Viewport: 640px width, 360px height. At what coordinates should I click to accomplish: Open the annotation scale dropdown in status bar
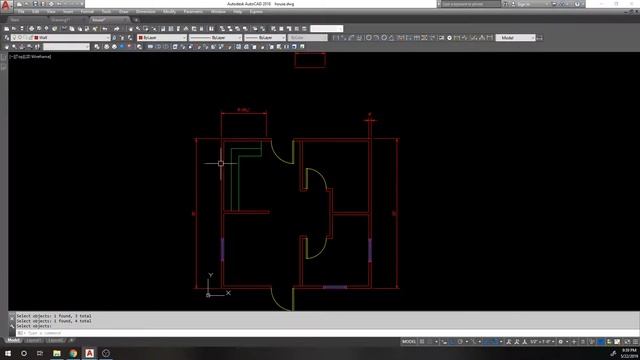(x=542, y=342)
